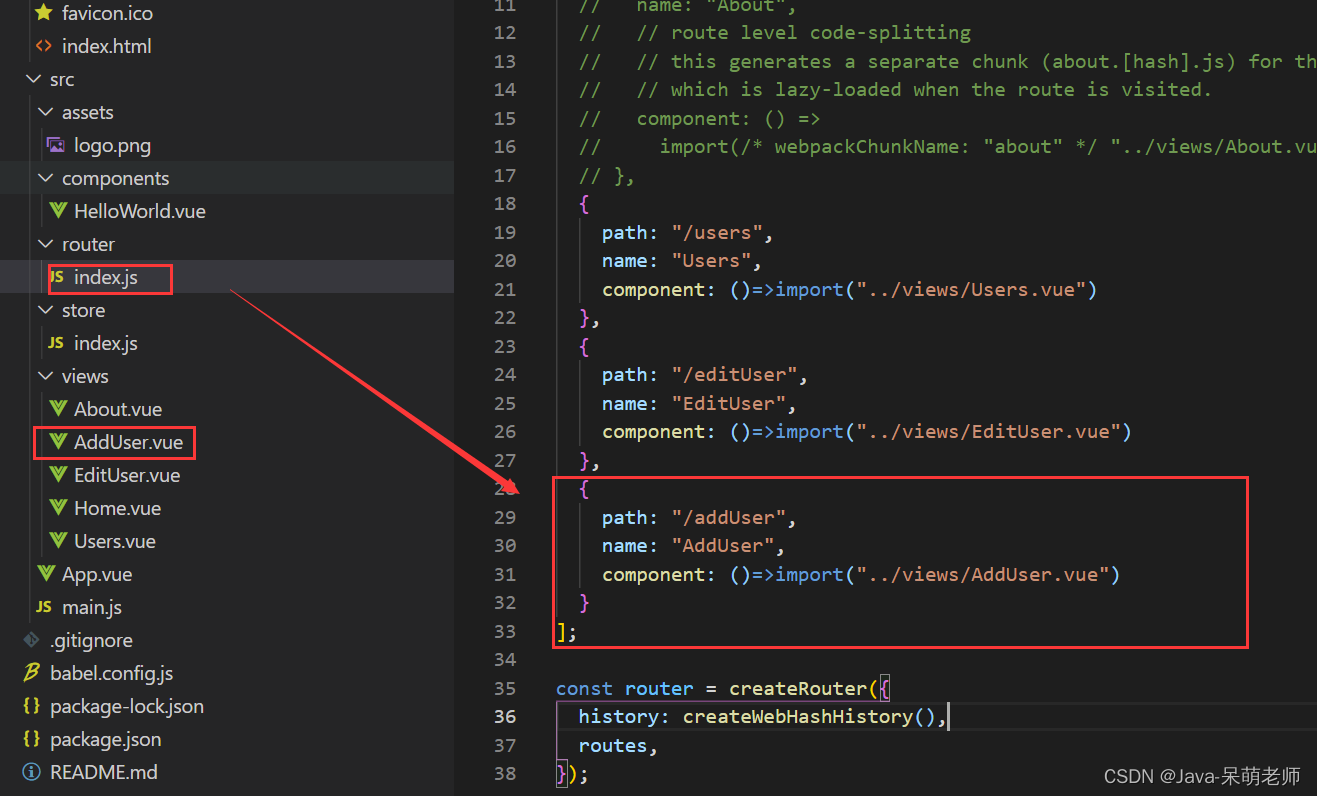1317x796 pixels.
Task: Click the JS icon beside main.js
Action: click(x=44, y=607)
